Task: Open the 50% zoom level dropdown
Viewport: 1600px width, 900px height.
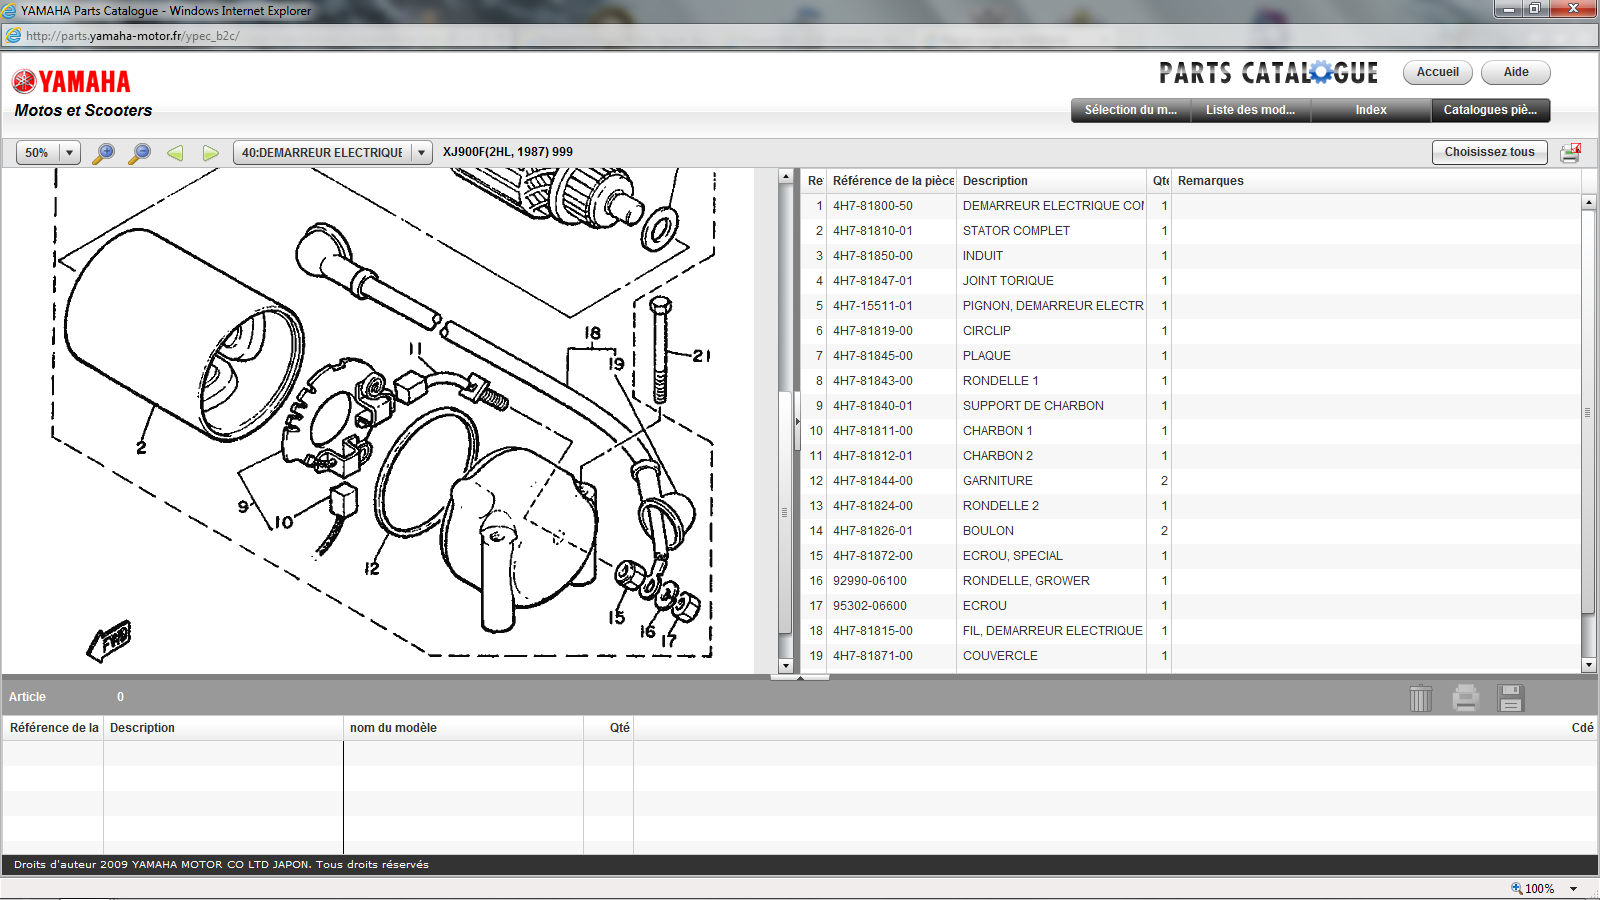Action: [69, 153]
